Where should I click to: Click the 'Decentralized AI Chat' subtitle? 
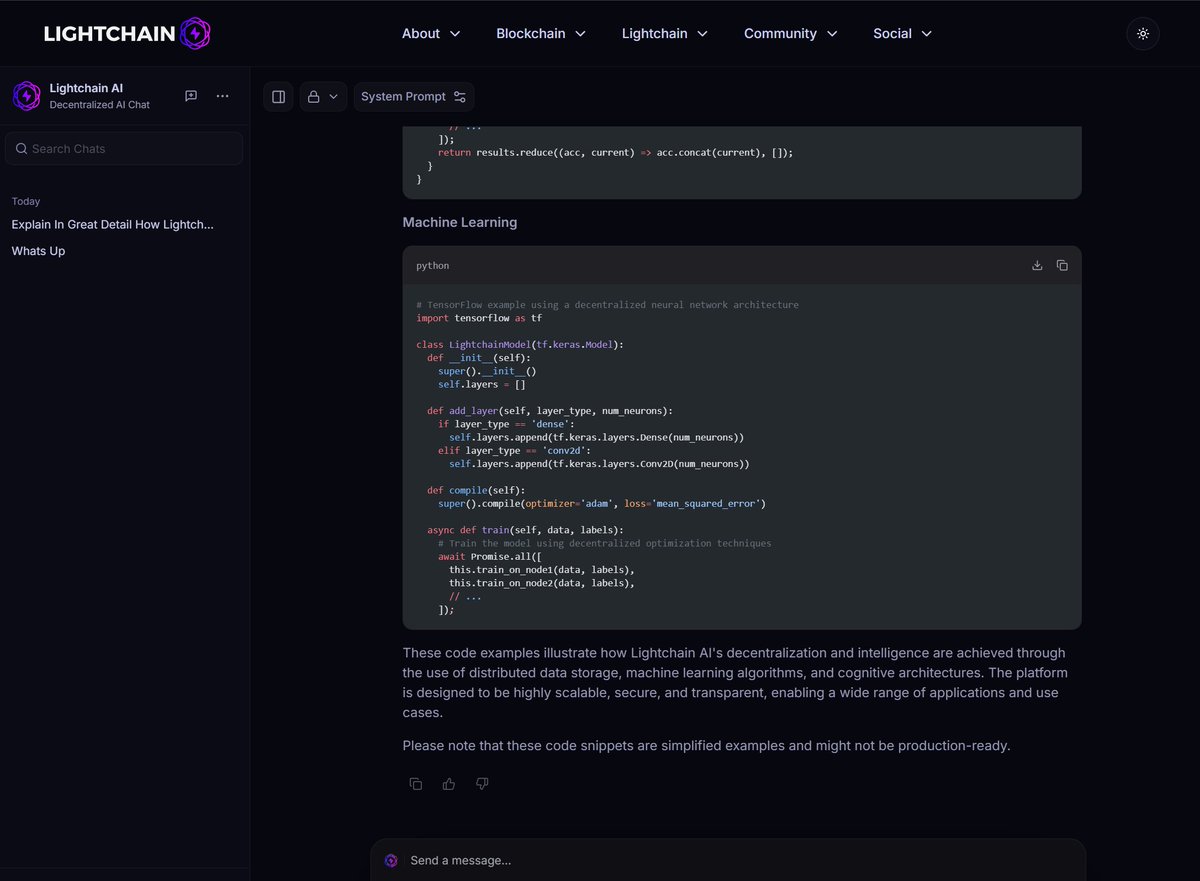click(x=100, y=105)
